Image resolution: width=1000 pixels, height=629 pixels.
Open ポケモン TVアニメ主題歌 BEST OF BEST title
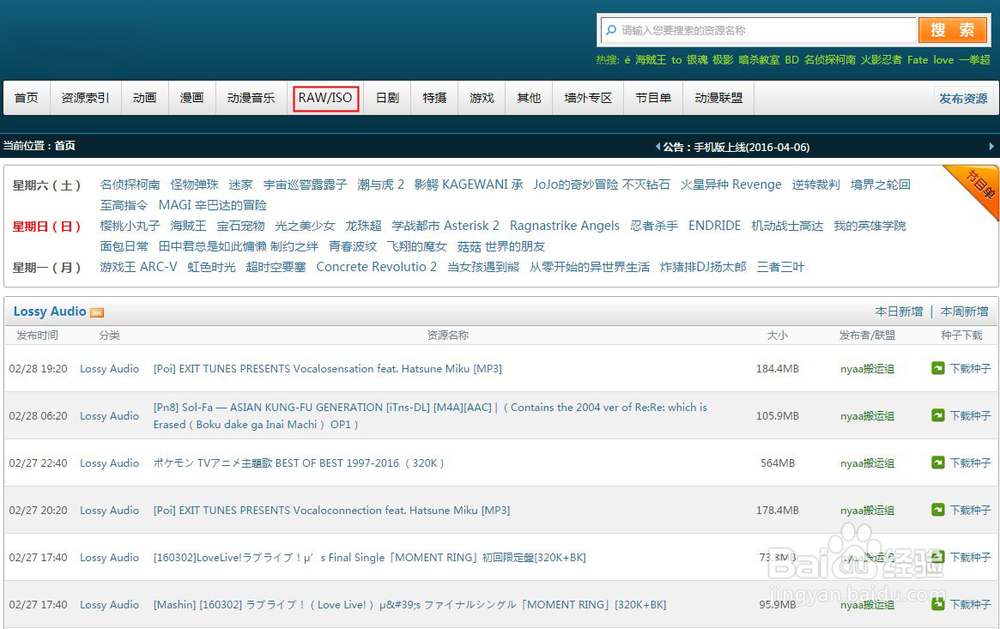pos(298,463)
